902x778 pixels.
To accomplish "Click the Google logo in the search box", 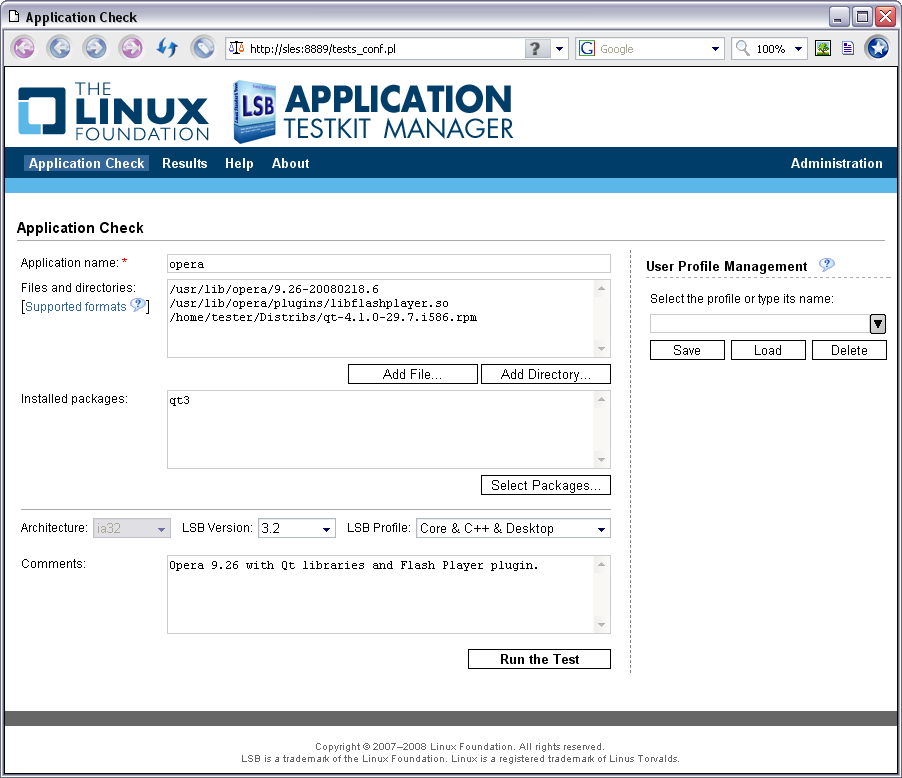I will tap(587, 48).
